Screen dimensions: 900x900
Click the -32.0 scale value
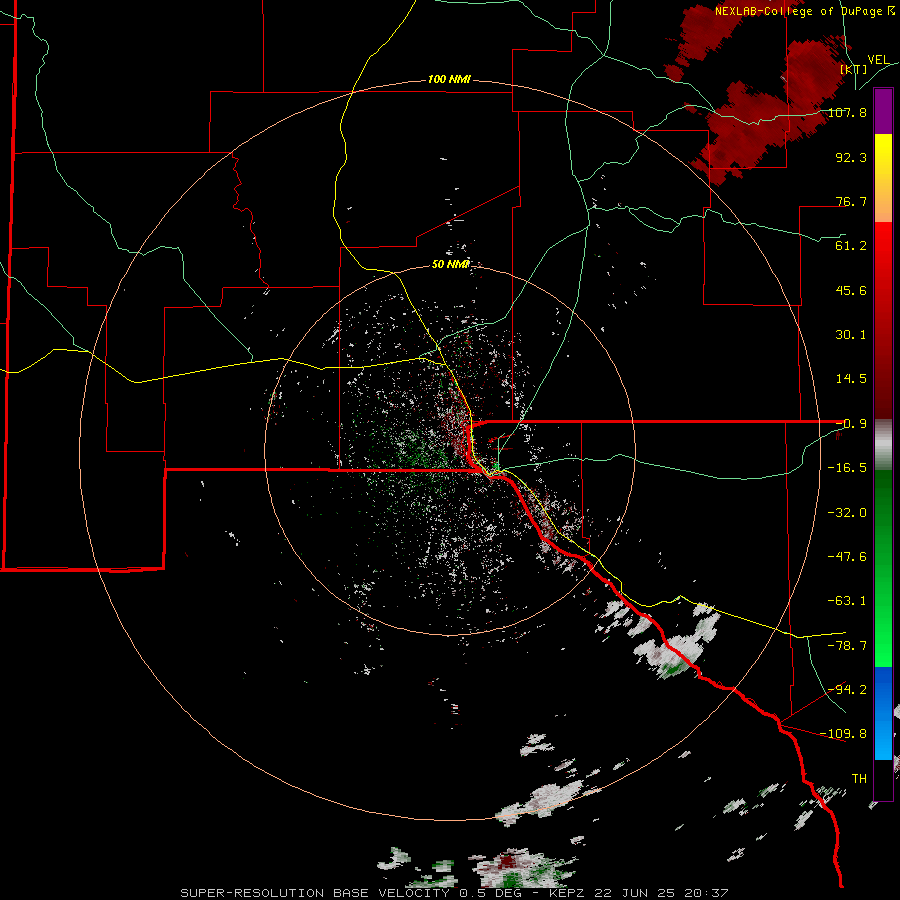pos(847,513)
